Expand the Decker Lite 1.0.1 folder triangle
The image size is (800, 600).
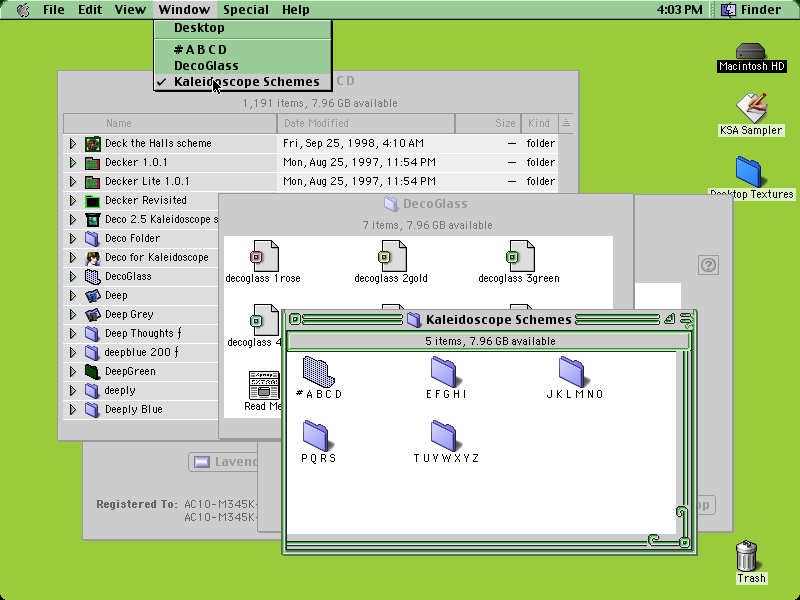tap(73, 182)
